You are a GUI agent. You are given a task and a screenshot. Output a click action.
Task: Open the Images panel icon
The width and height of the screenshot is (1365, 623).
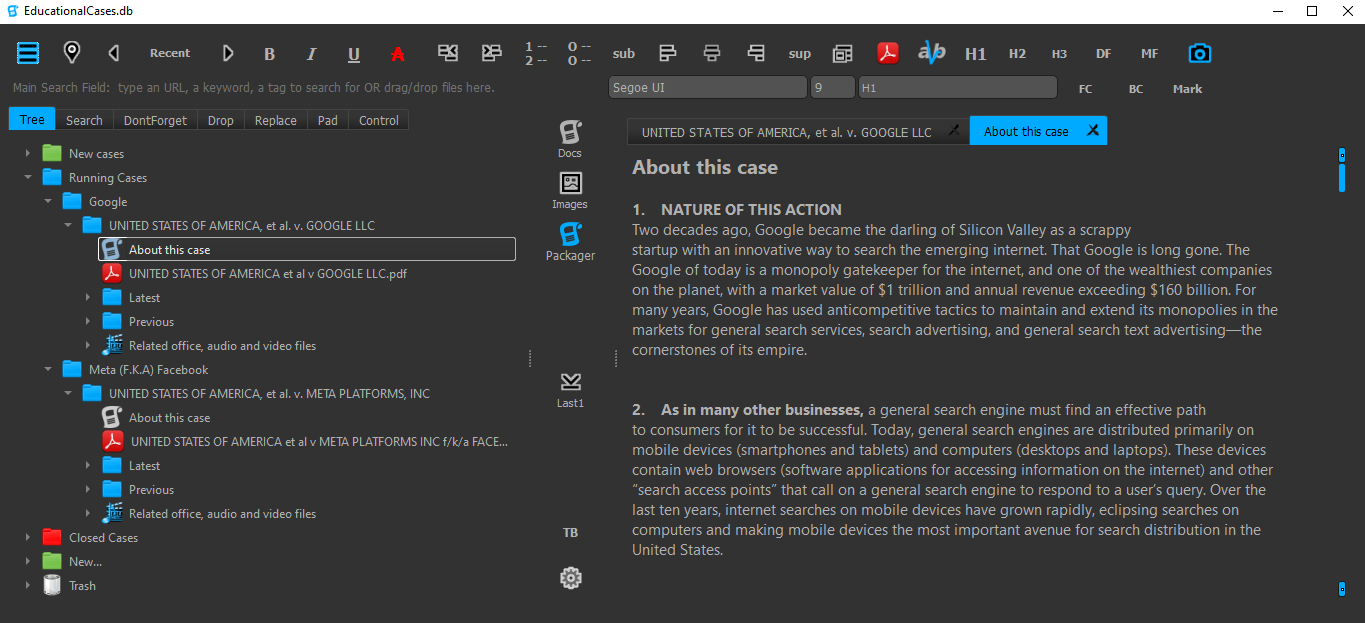coord(570,189)
